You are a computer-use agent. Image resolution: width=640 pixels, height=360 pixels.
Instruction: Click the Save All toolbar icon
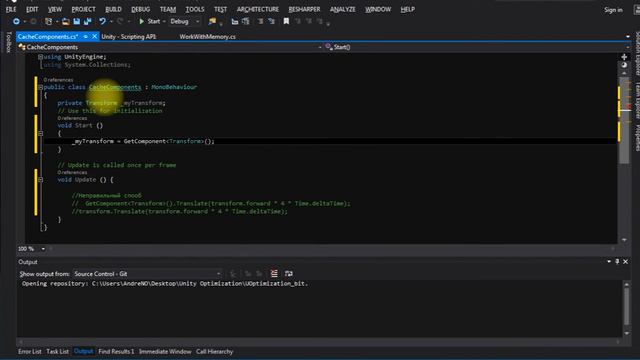[87, 21]
